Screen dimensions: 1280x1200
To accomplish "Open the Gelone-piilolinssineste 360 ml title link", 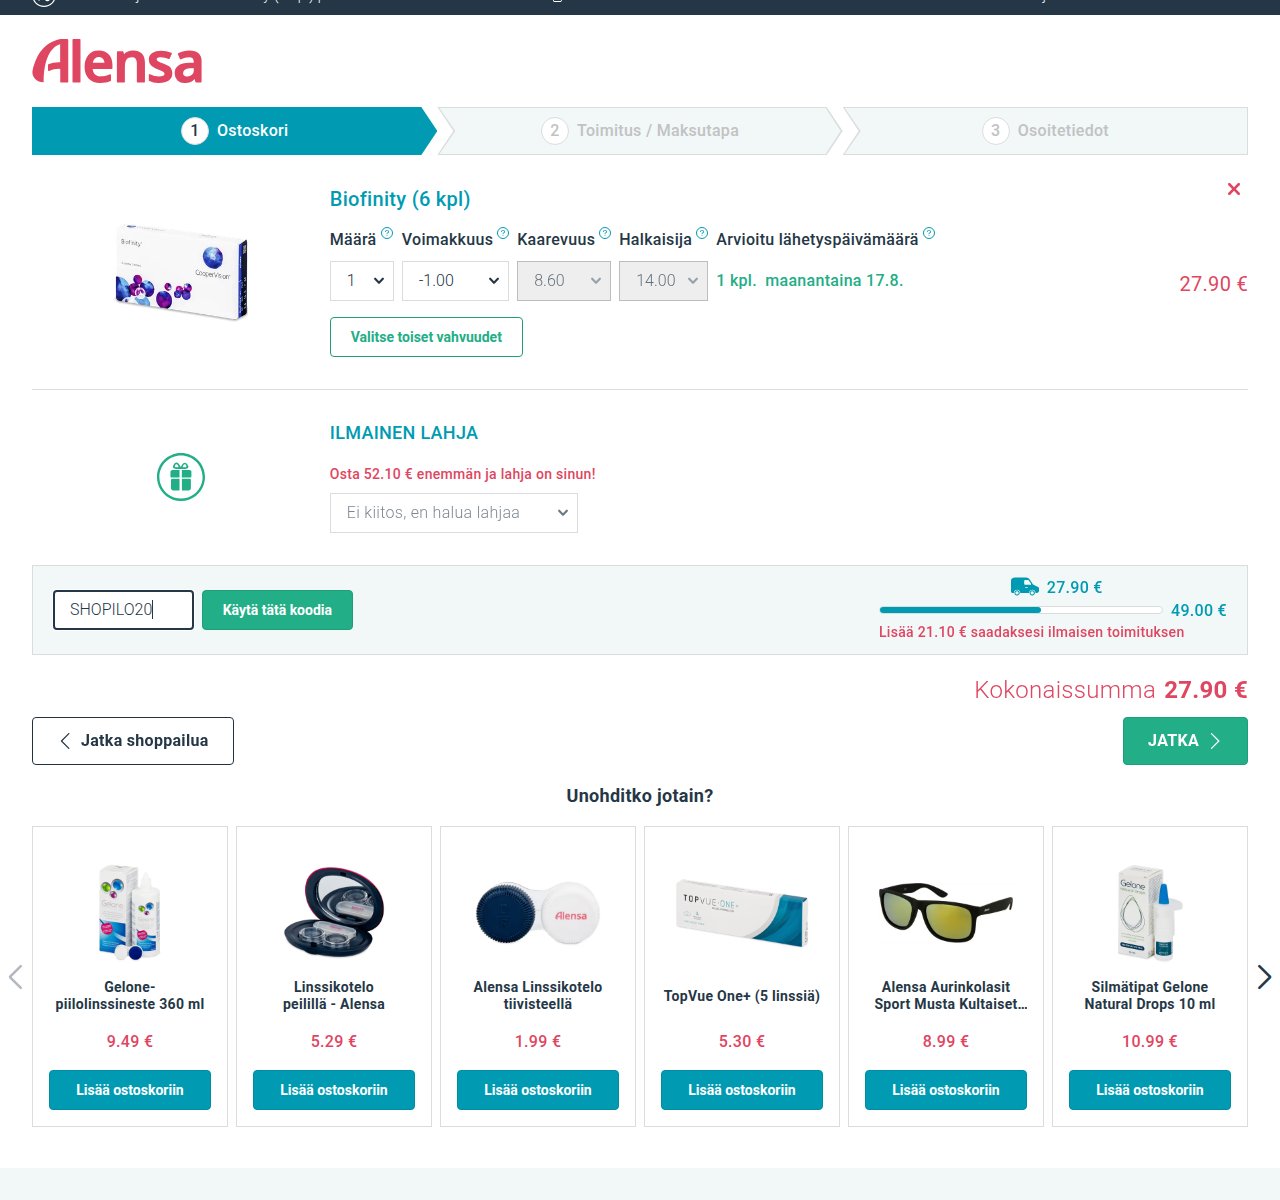I will pyautogui.click(x=130, y=996).
